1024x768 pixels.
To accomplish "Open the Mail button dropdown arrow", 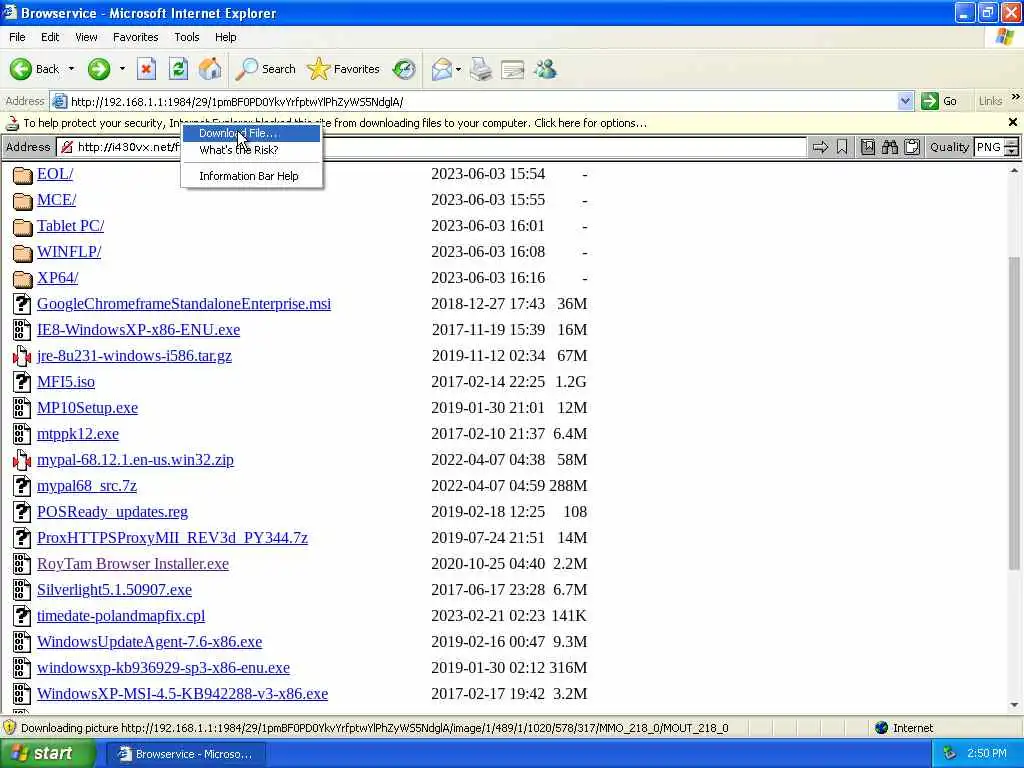I will pos(458,69).
